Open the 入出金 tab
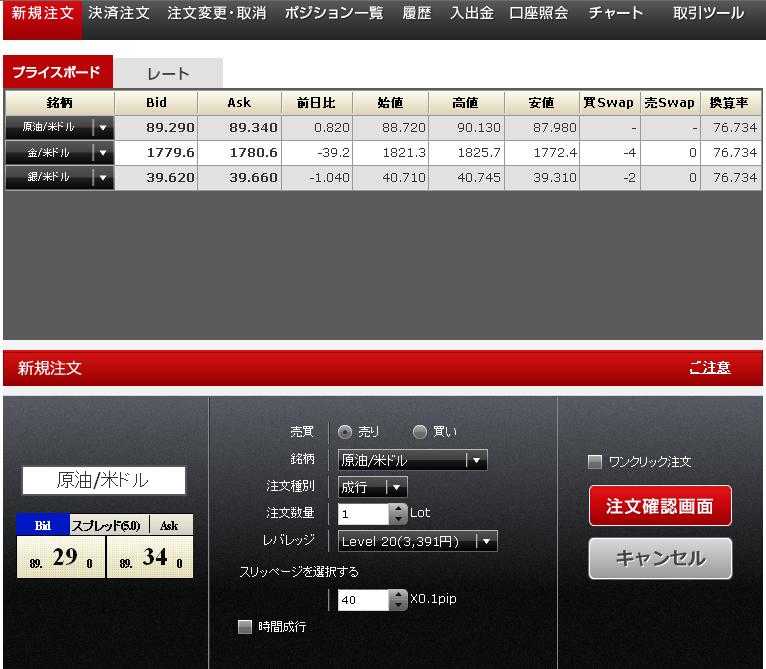This screenshot has width=766, height=669. pyautogui.click(x=471, y=13)
